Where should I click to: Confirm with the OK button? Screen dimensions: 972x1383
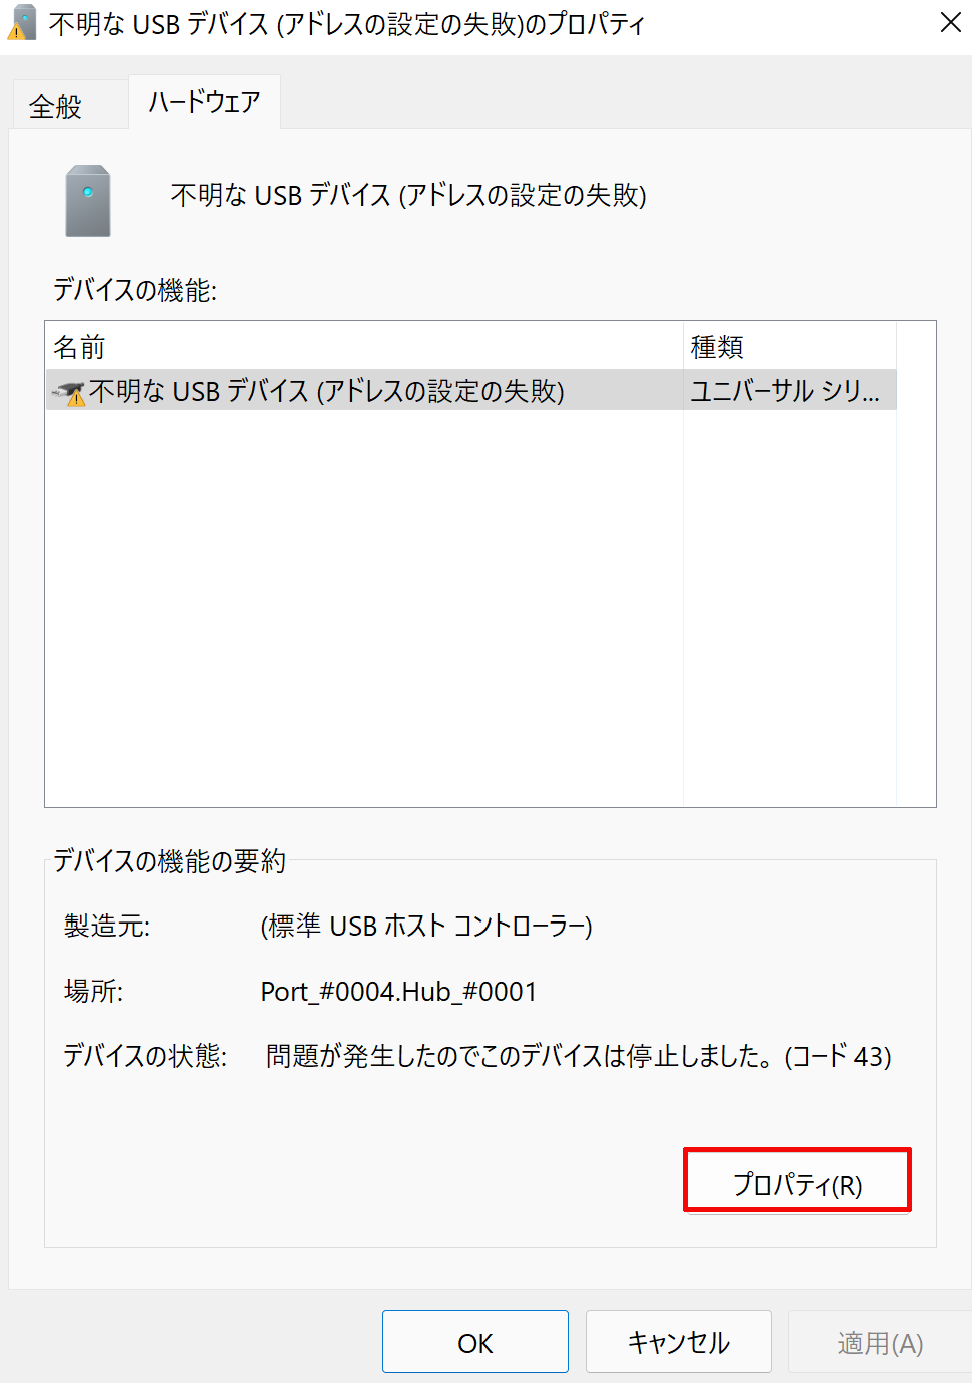[x=474, y=1342]
